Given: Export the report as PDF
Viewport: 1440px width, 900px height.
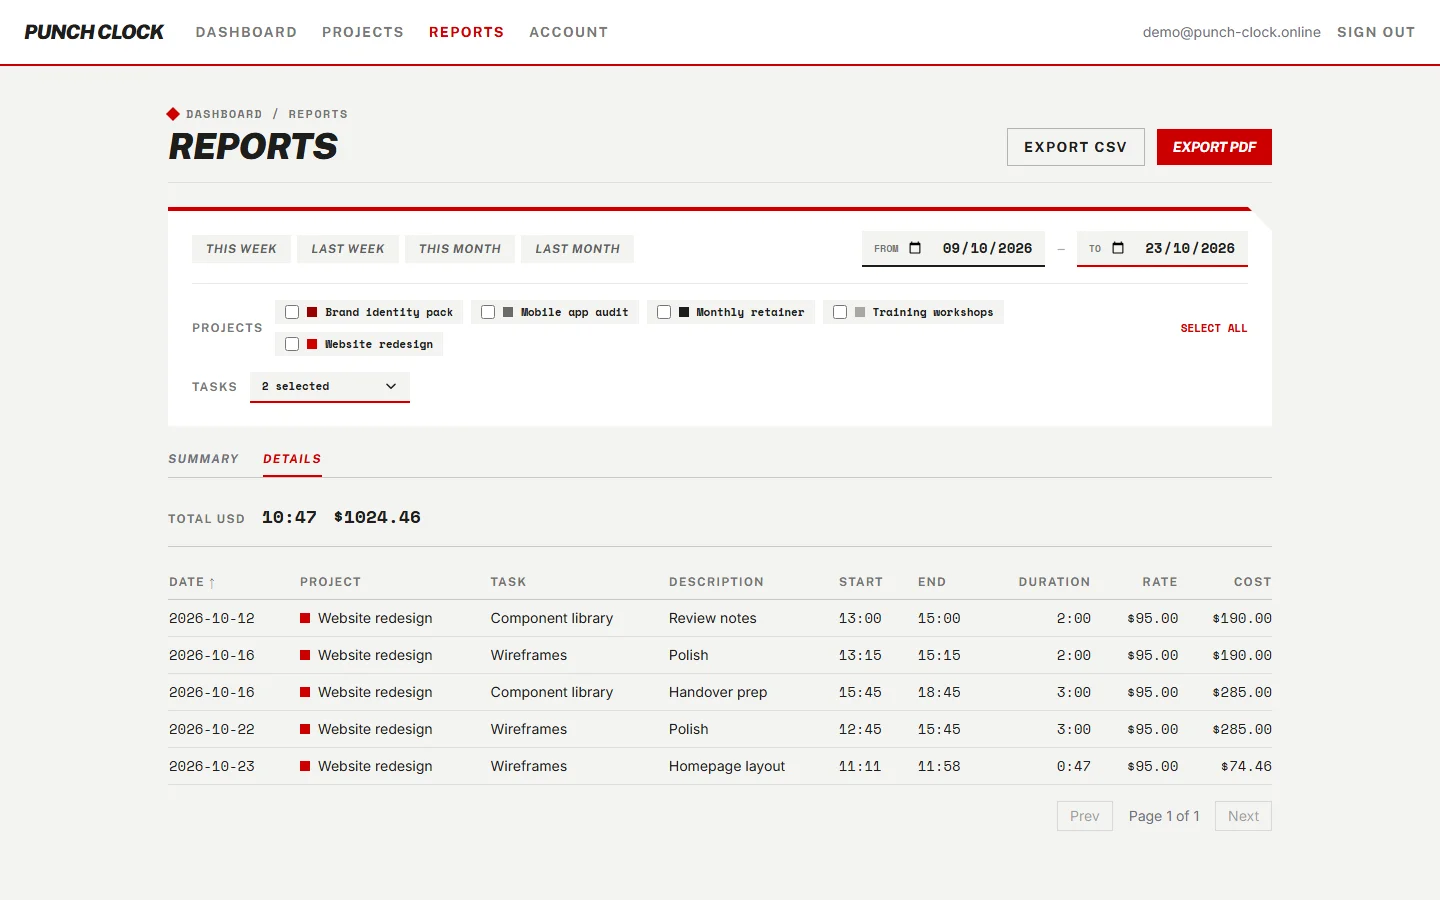Looking at the screenshot, I should pyautogui.click(x=1214, y=147).
